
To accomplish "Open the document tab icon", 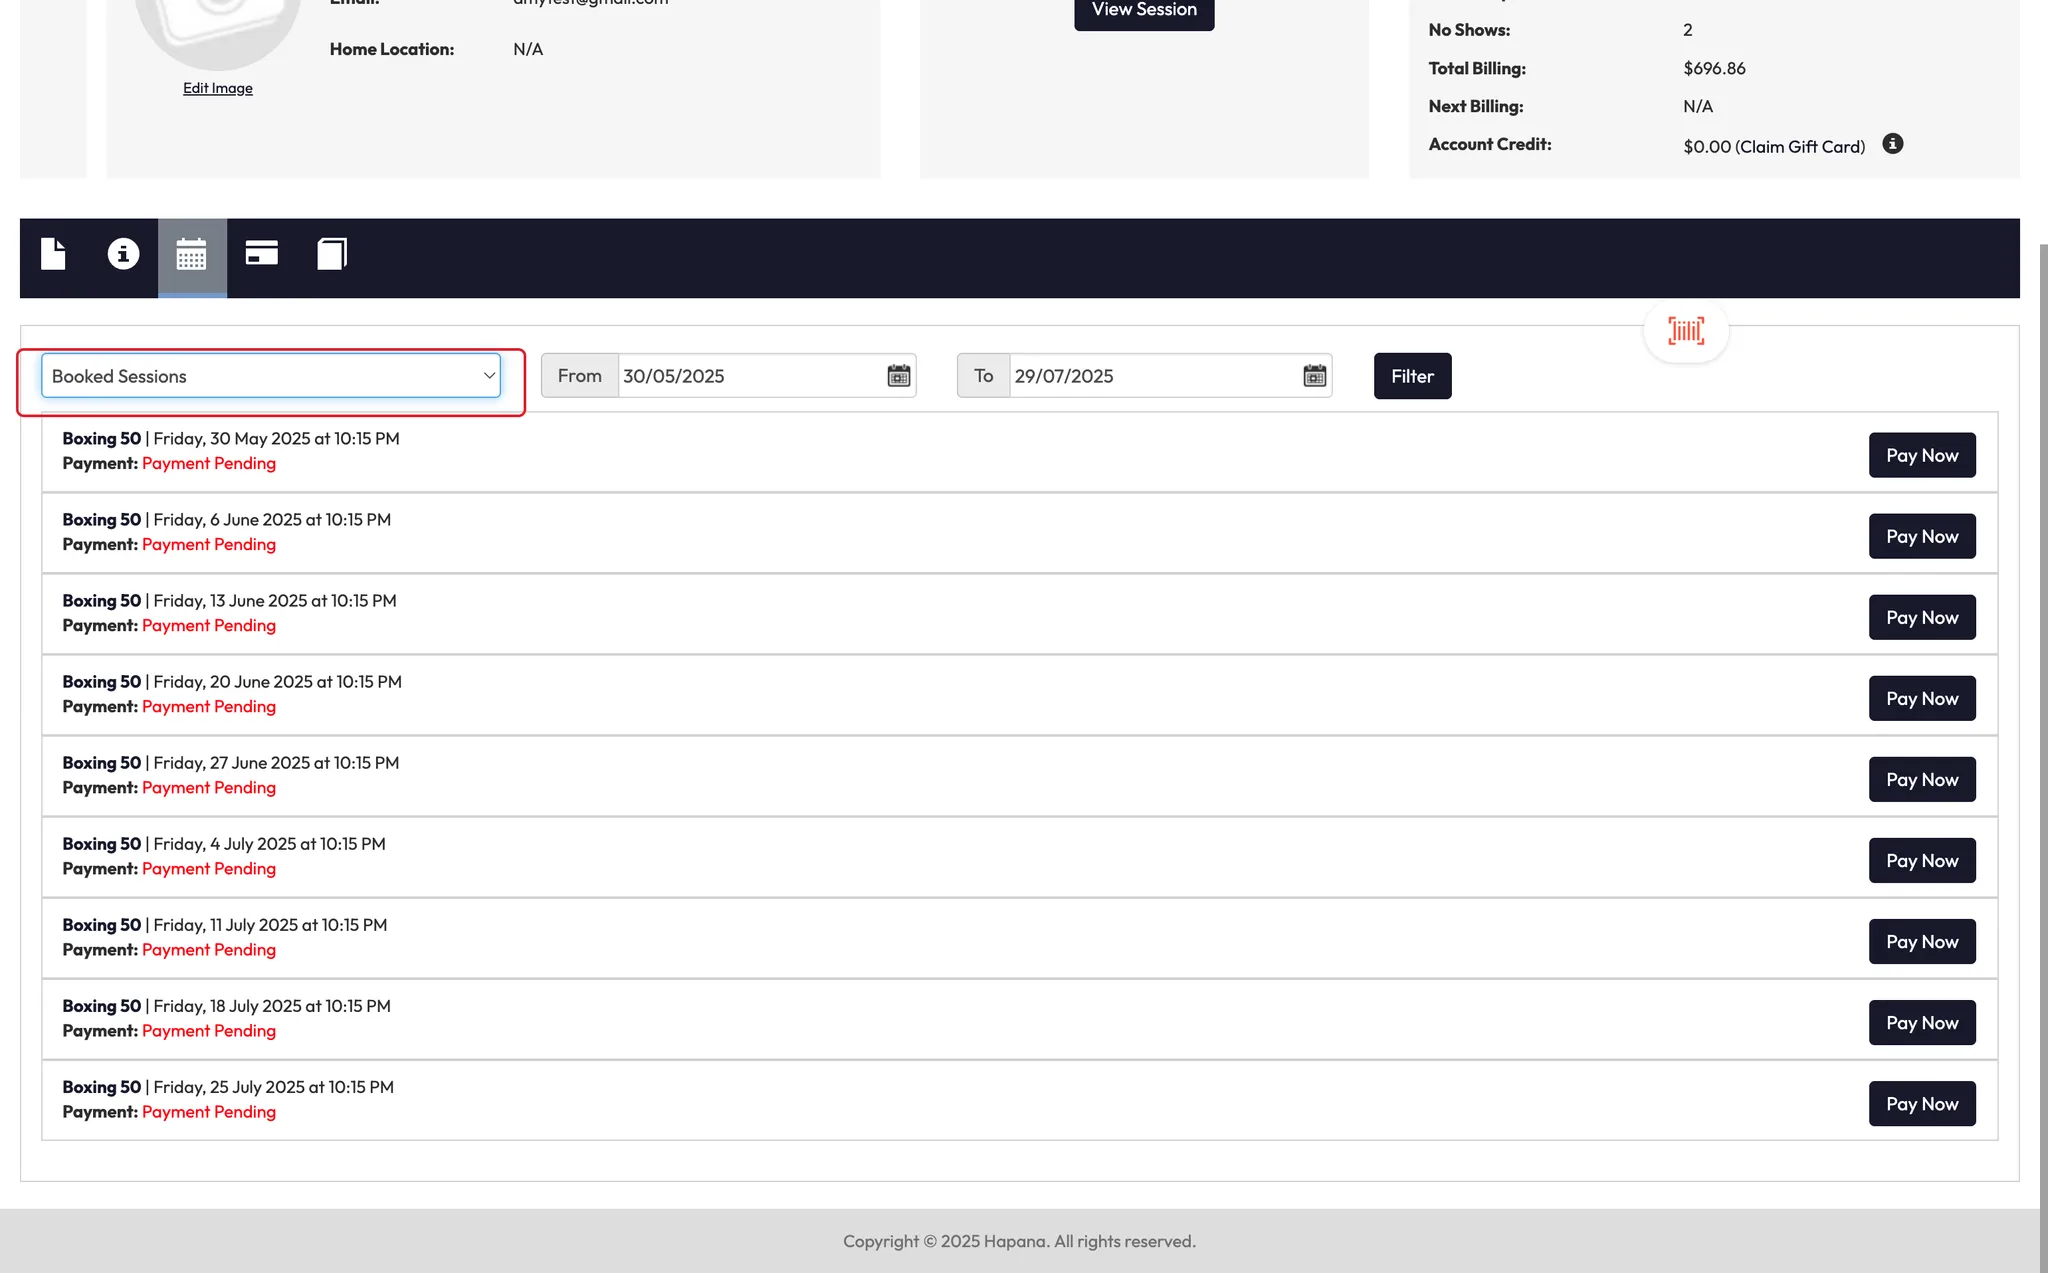I will 53,254.
